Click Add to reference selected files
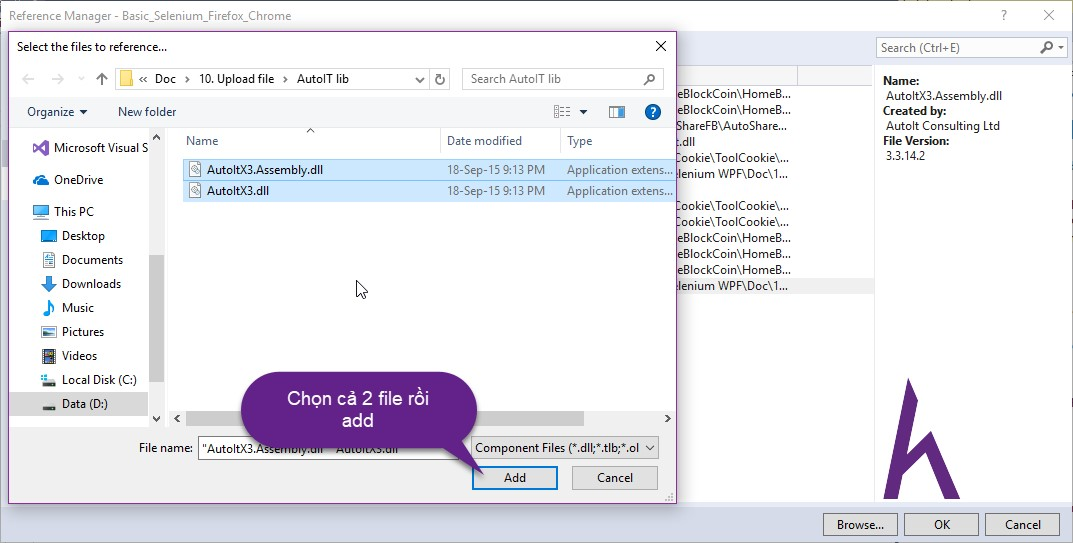Viewport: 1073px width, 543px height. coord(515,478)
